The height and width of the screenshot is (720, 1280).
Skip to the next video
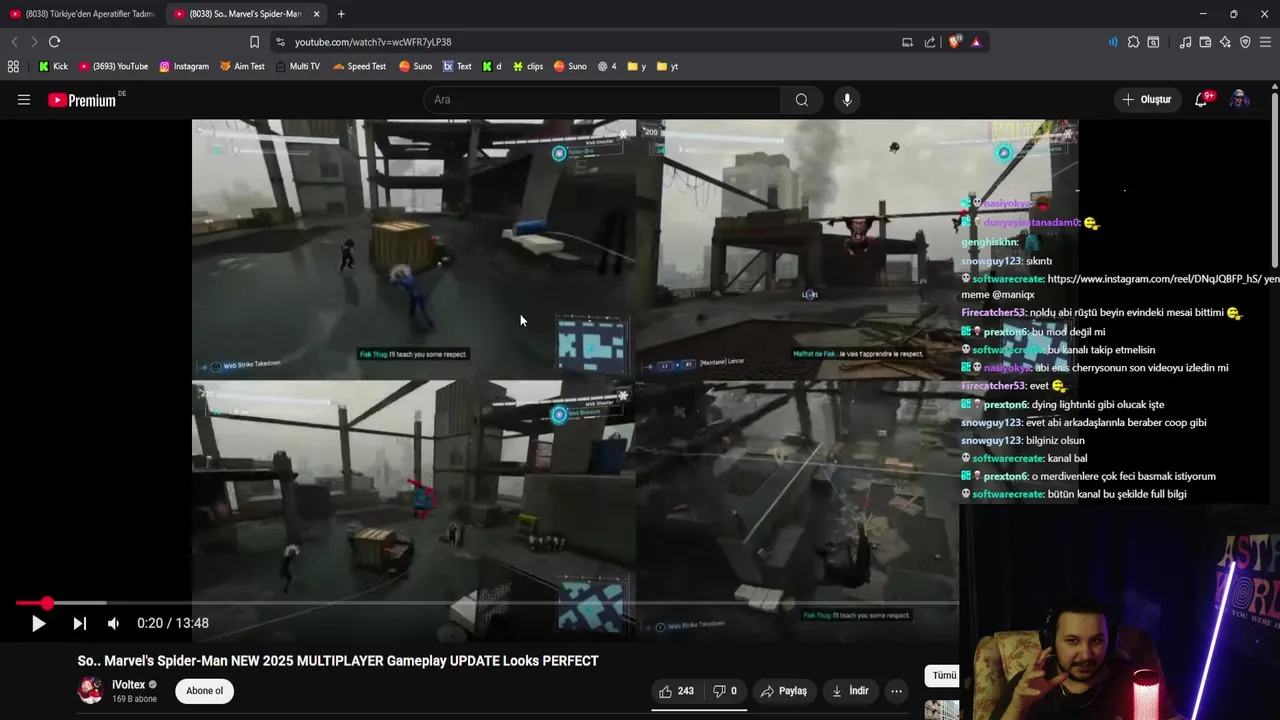pyautogui.click(x=79, y=623)
